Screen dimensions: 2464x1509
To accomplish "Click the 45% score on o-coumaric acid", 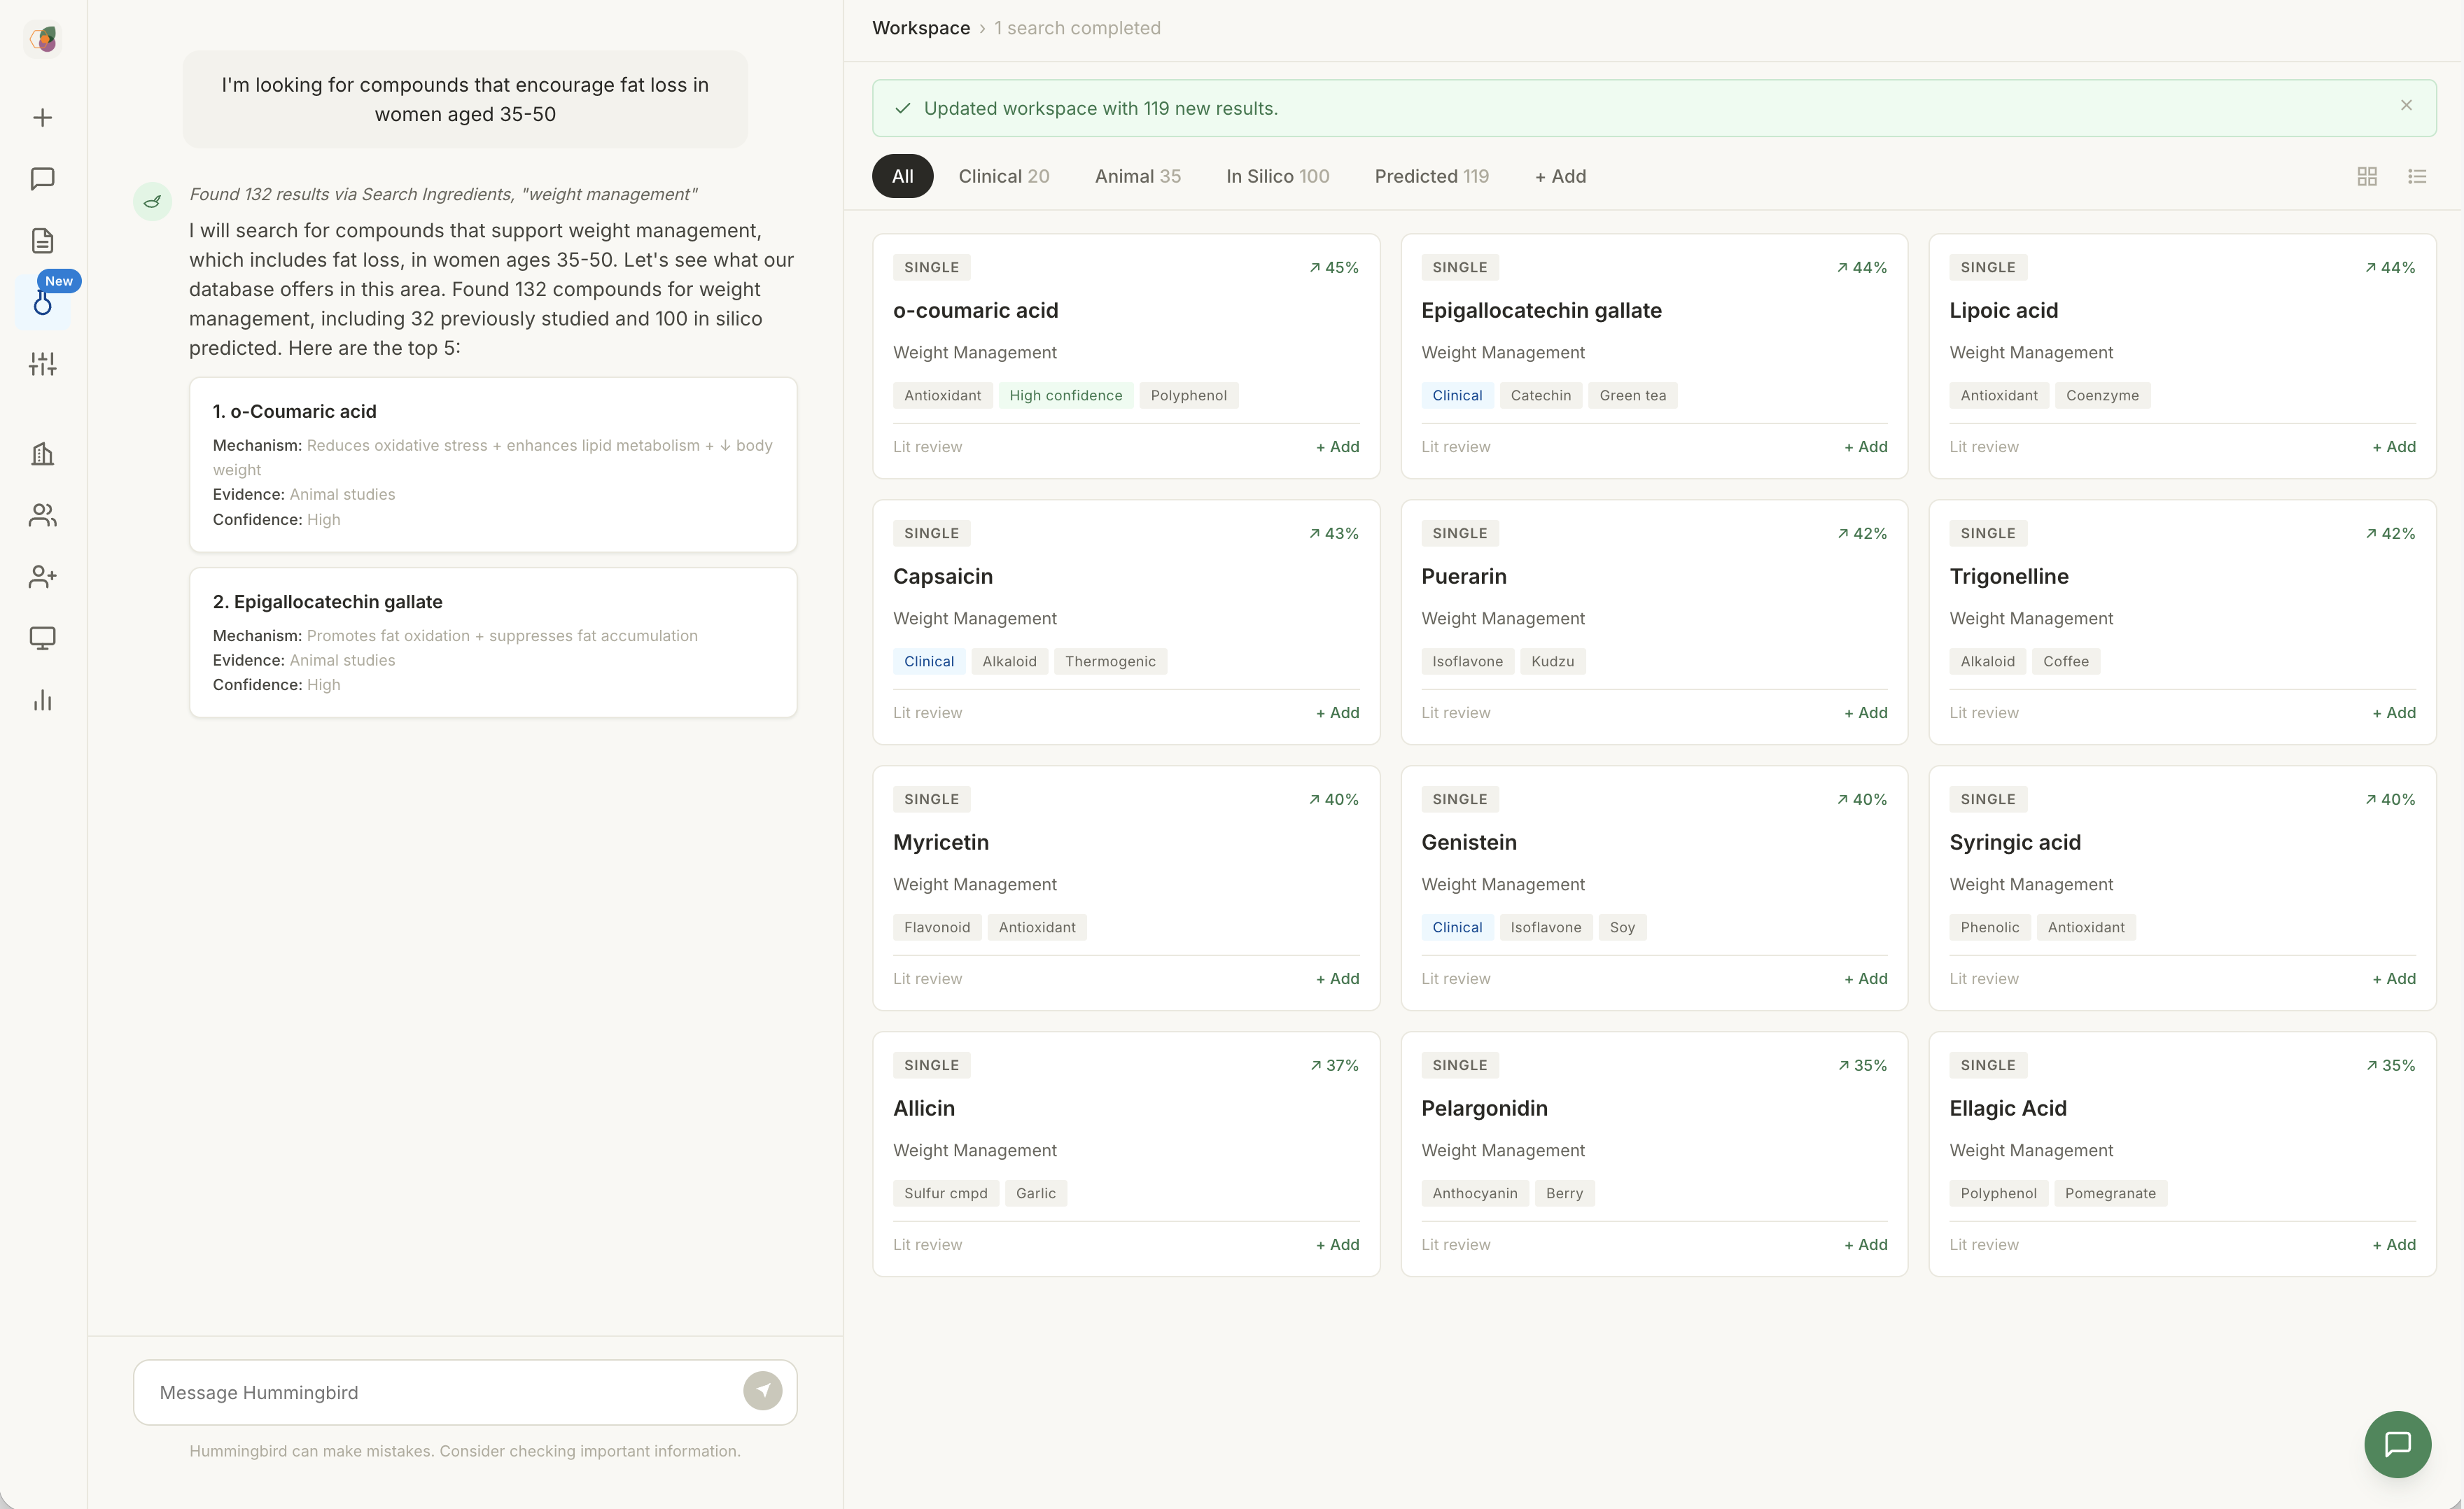I will pyautogui.click(x=1333, y=268).
